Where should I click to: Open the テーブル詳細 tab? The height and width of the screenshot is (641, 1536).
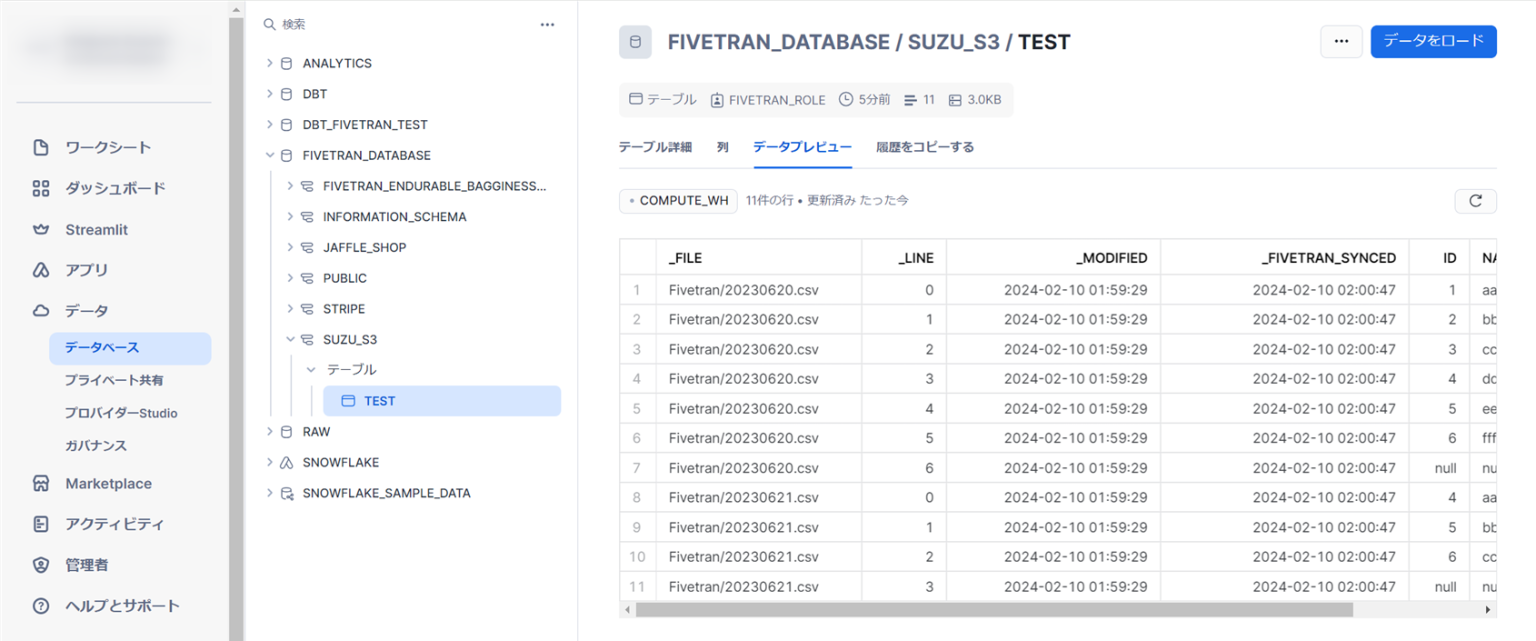click(654, 146)
